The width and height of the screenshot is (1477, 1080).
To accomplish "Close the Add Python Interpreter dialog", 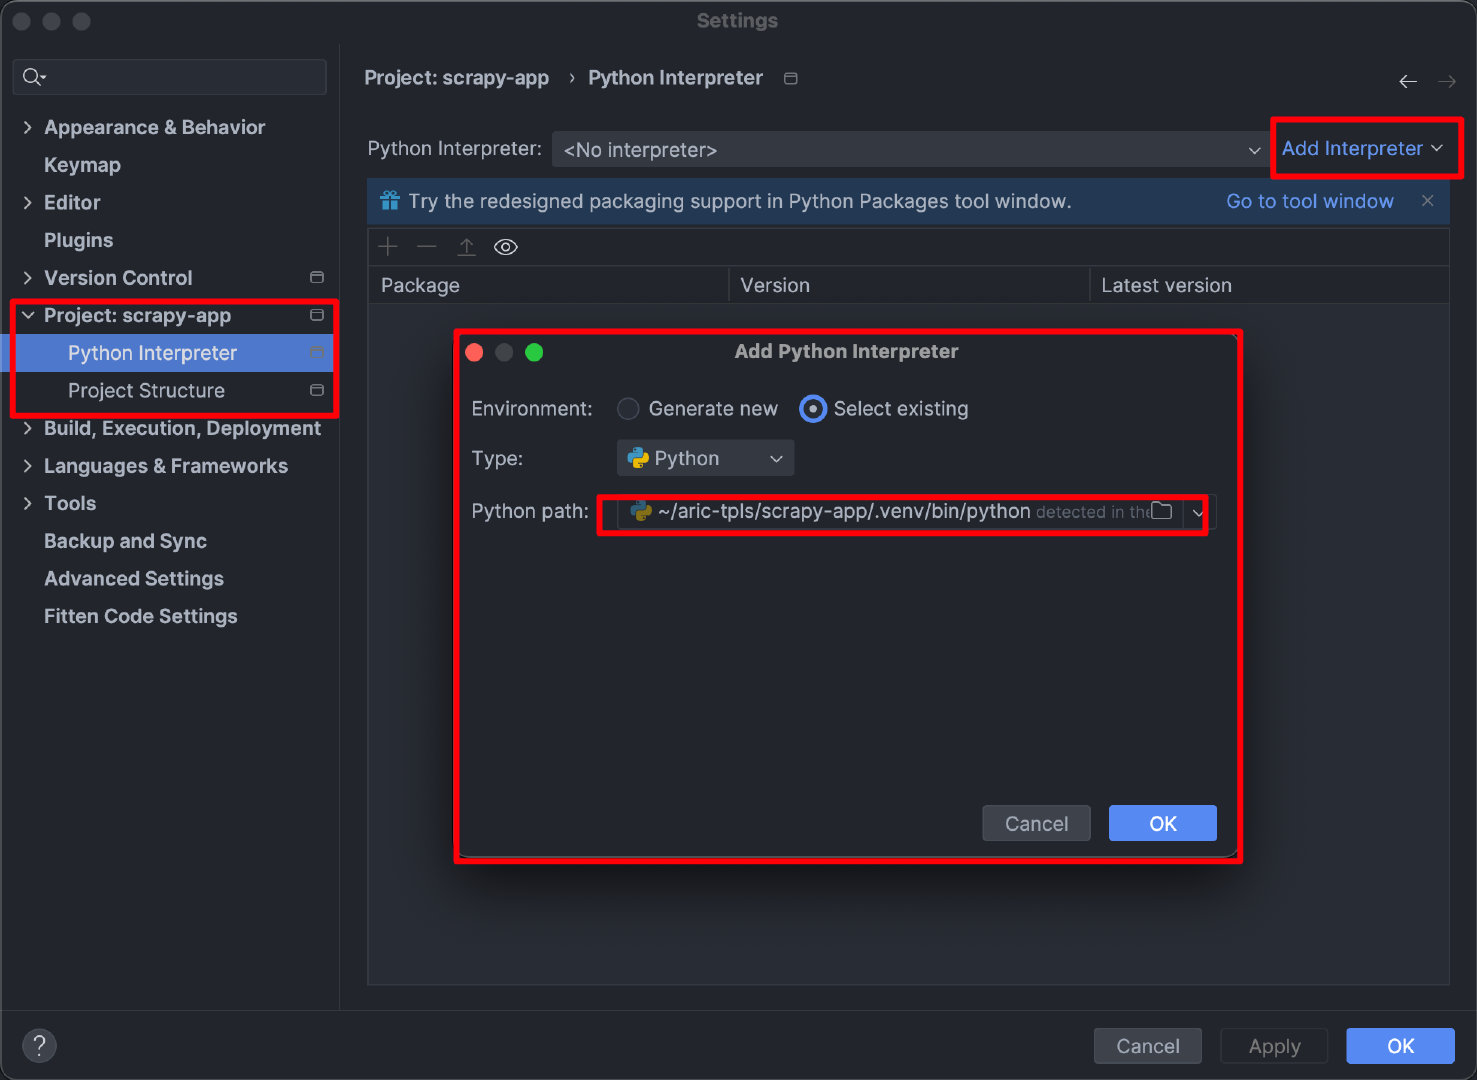I will (475, 352).
